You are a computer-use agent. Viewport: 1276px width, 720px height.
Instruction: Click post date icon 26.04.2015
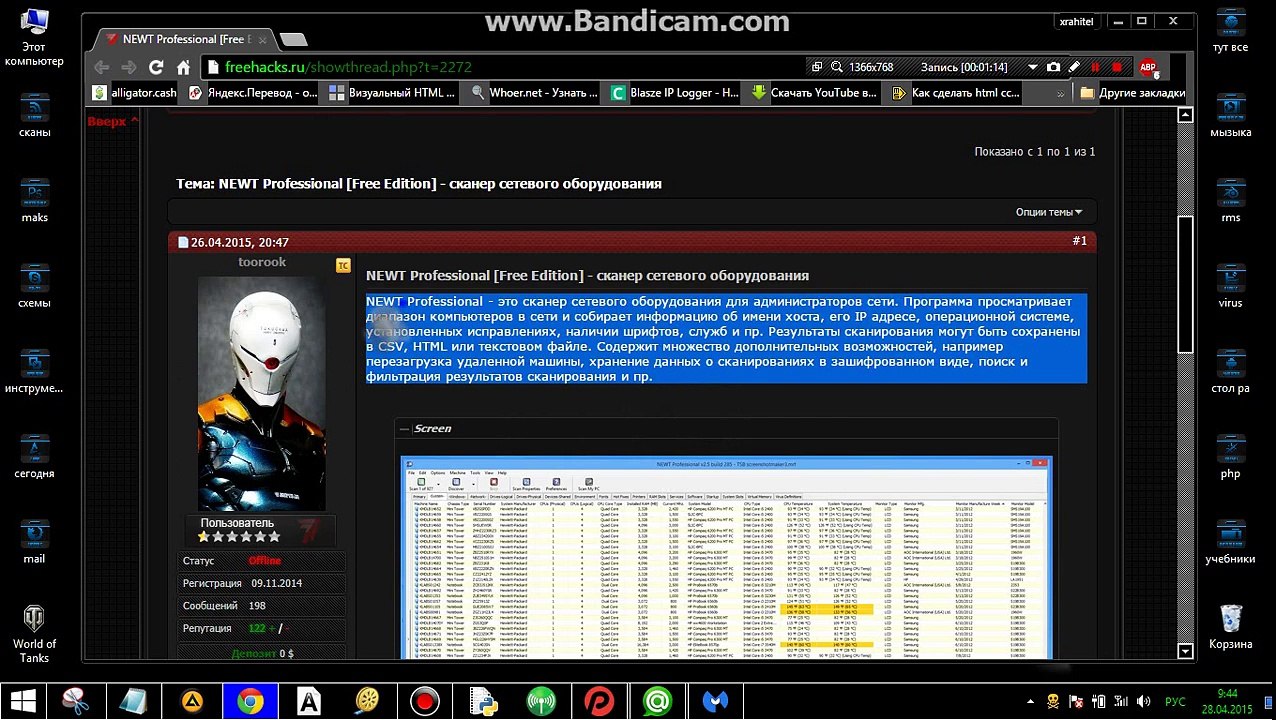[x=183, y=243]
